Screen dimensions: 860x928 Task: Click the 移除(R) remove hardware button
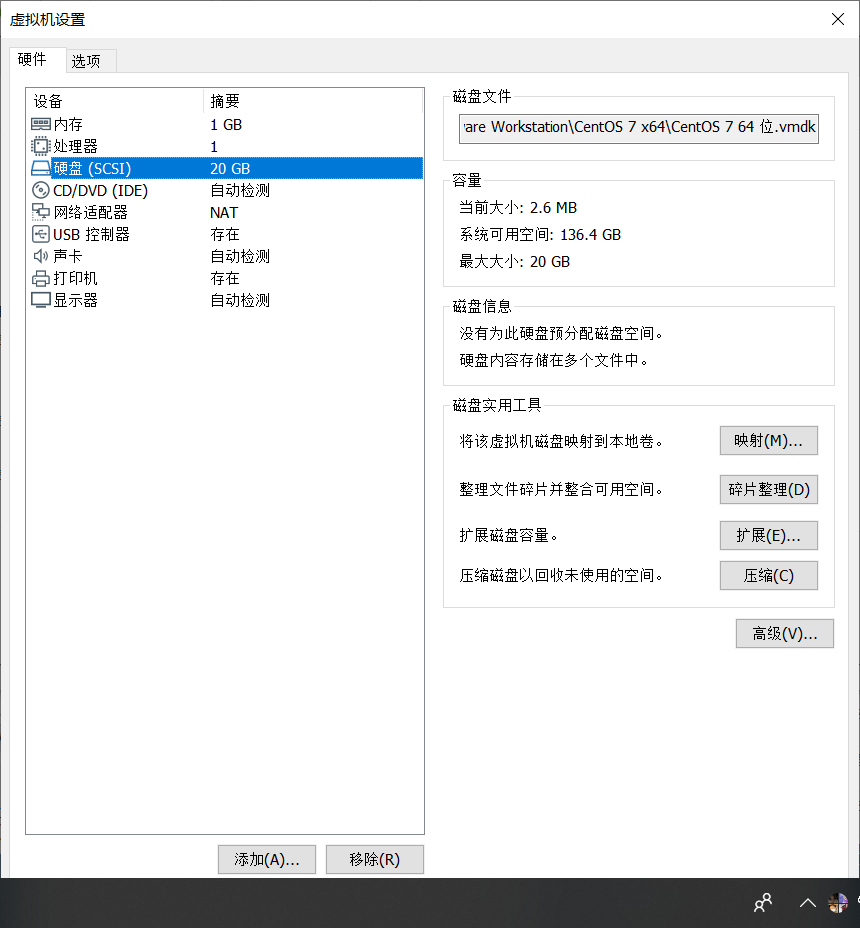(x=375, y=859)
